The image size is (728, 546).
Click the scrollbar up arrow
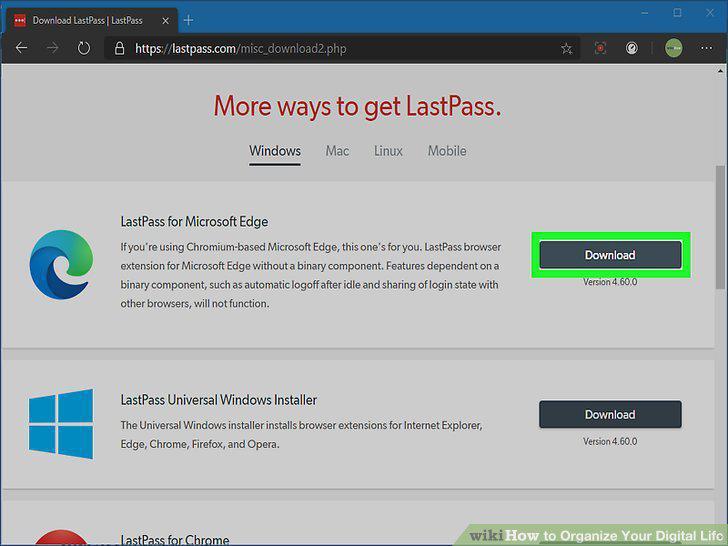click(x=720, y=71)
